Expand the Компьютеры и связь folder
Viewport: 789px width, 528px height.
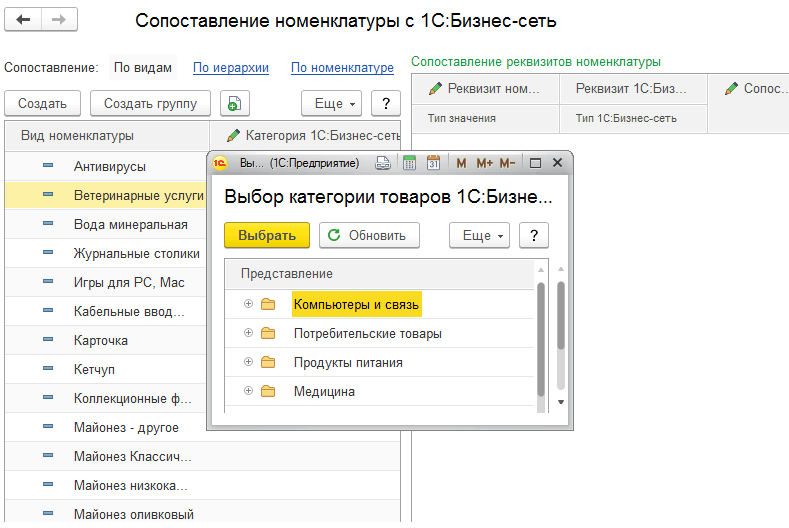(248, 304)
